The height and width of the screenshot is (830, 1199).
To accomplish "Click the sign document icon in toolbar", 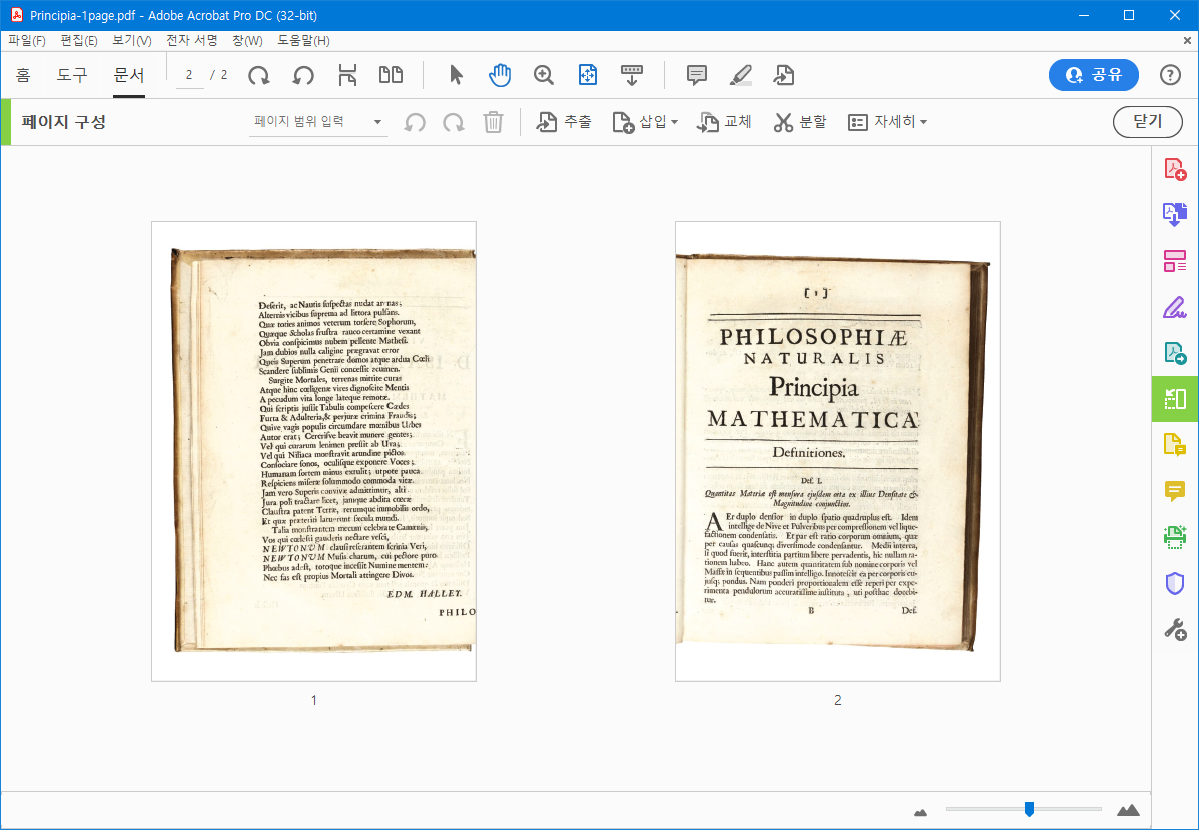I will point(784,75).
